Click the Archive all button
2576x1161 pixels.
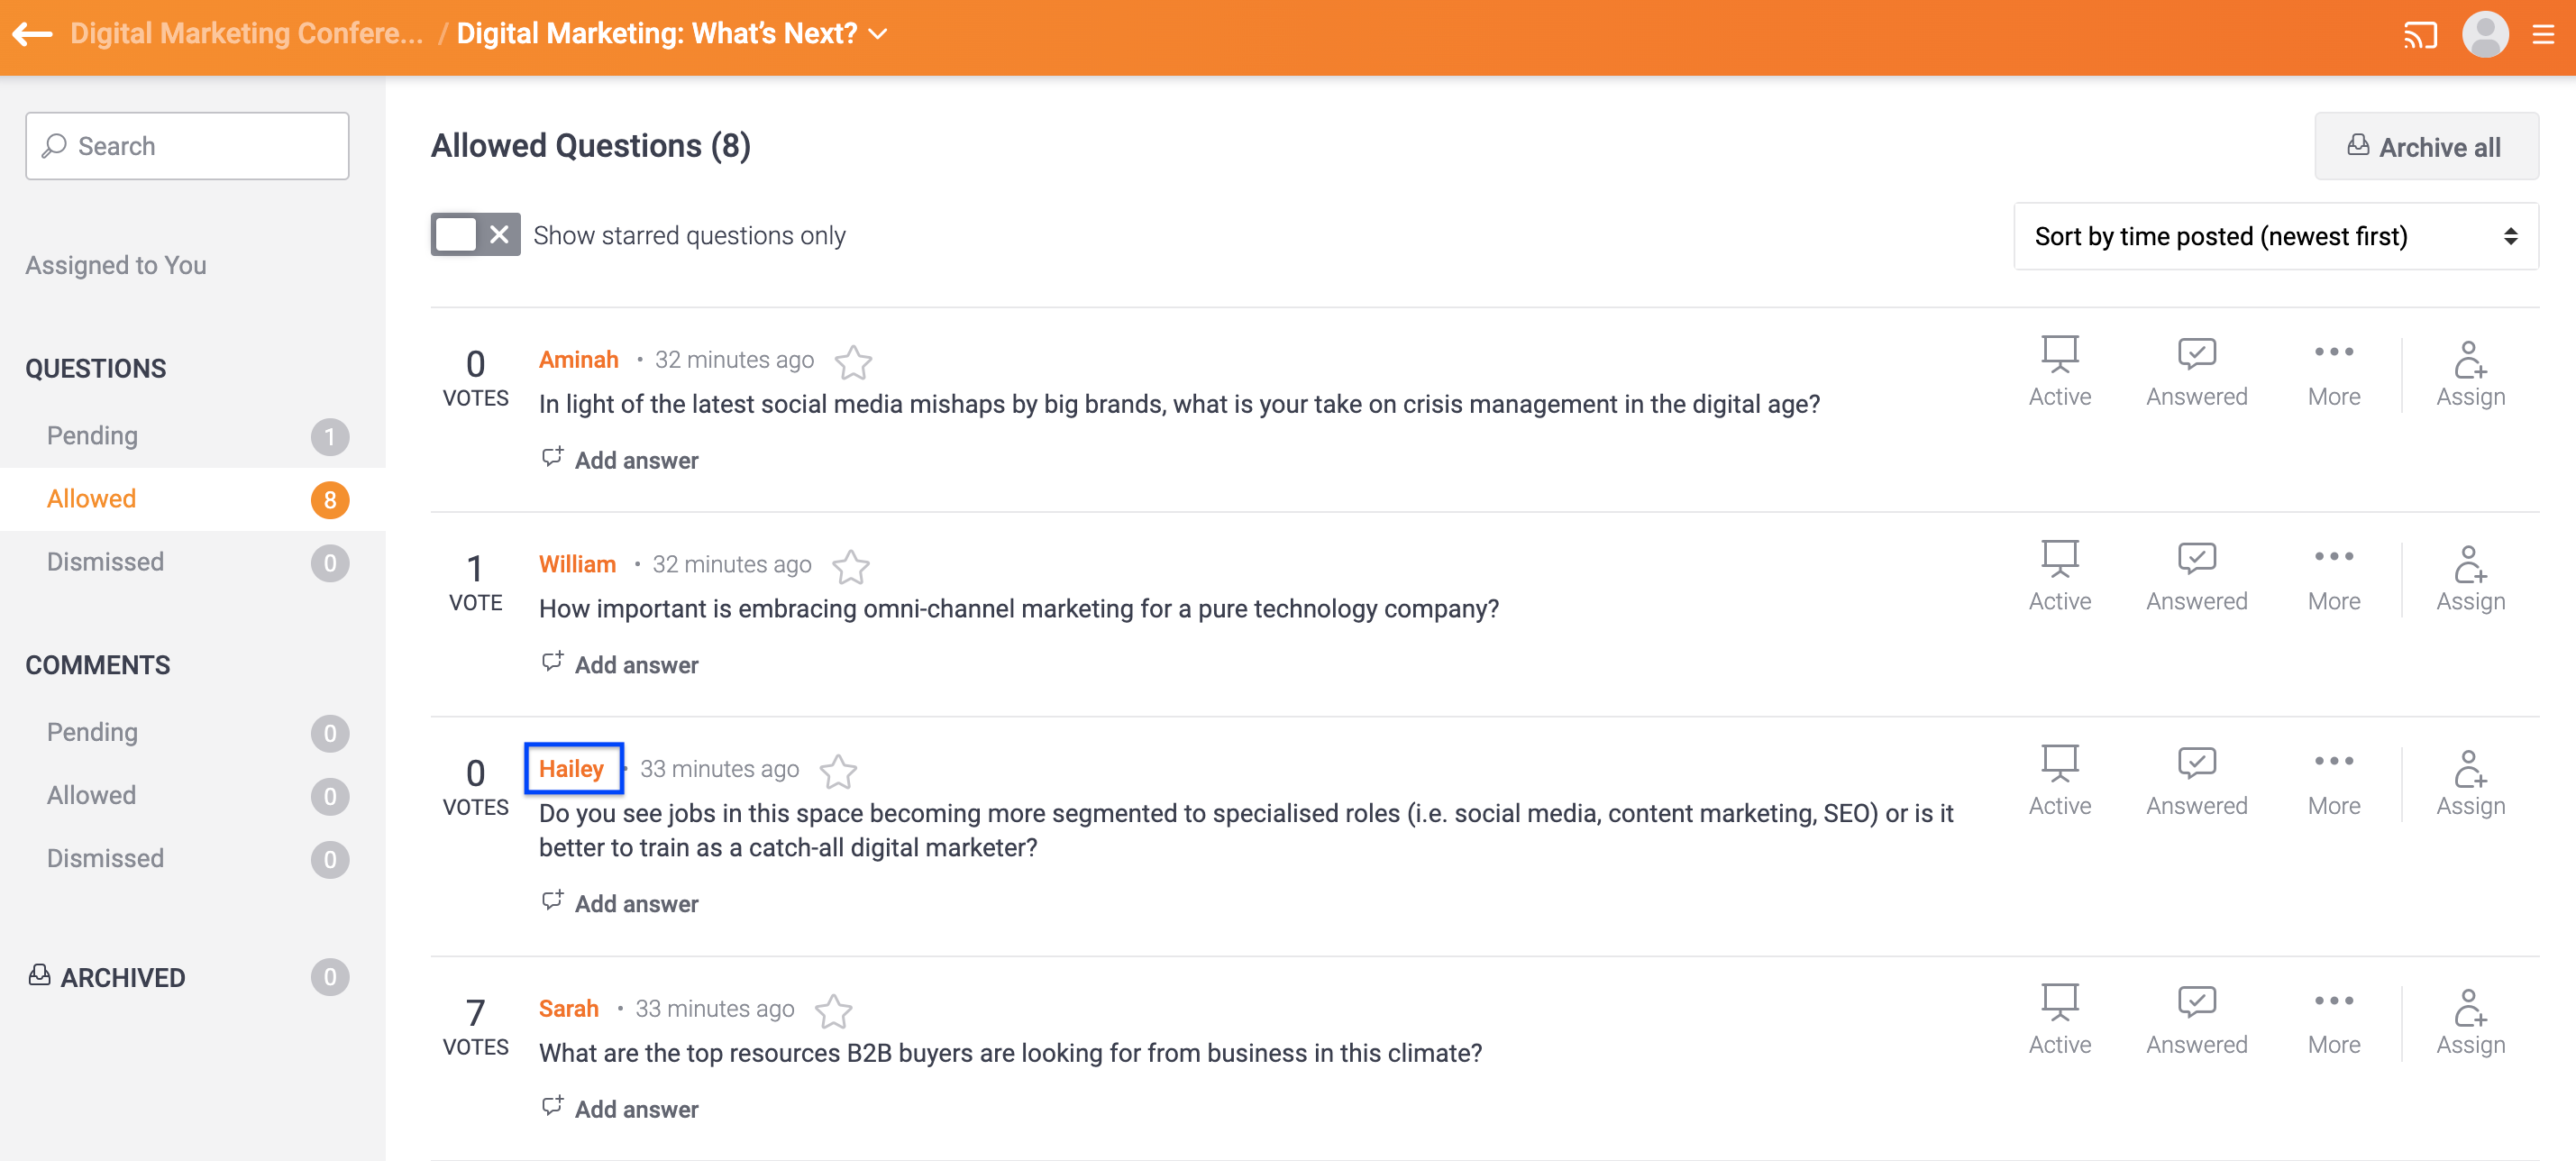coord(2425,147)
